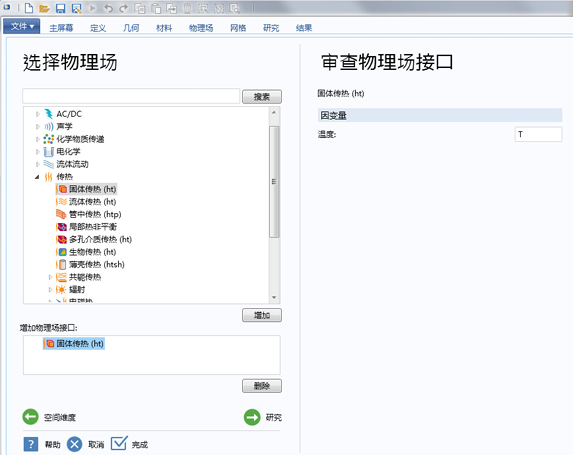573x455 pixels.
Task: Click the Save As icon
Action: (76, 8)
